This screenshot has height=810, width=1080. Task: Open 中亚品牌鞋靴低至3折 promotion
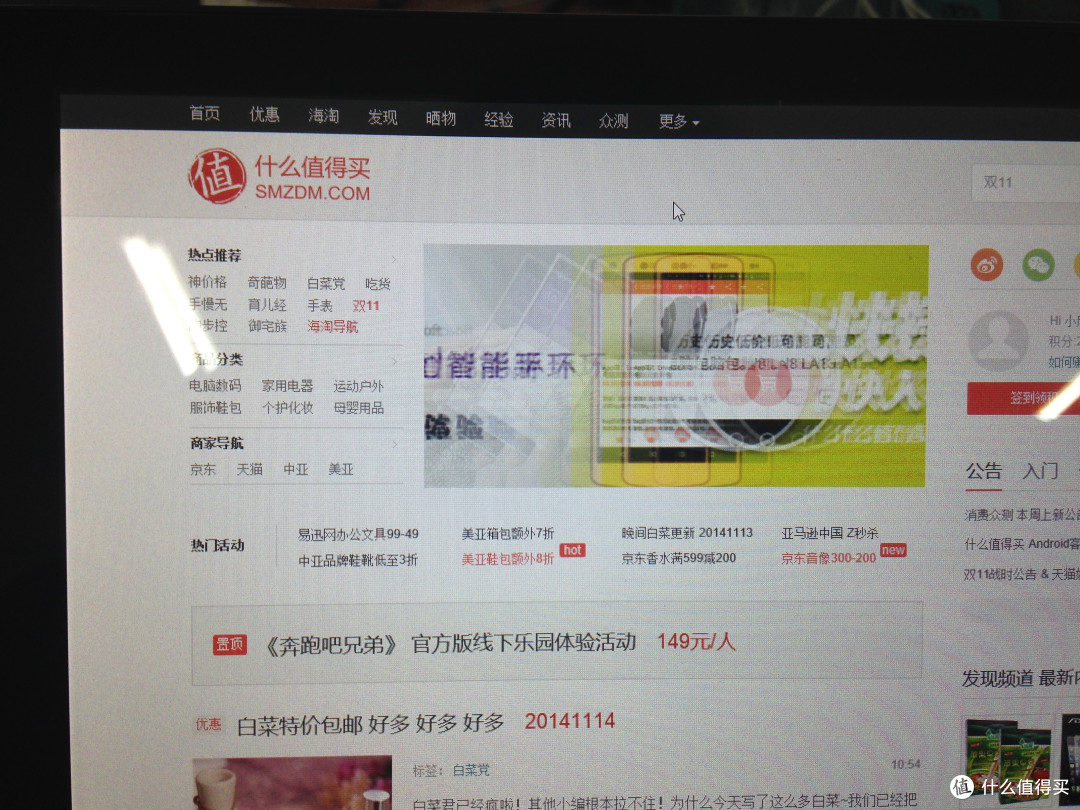click(x=358, y=561)
